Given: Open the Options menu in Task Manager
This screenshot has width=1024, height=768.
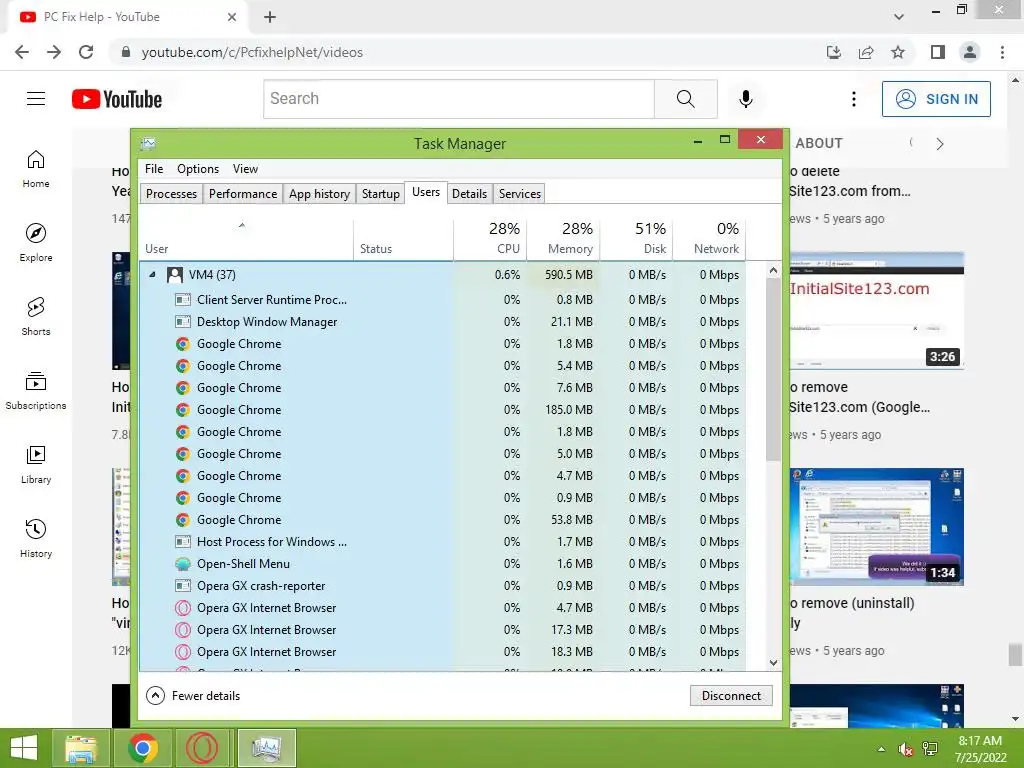Looking at the screenshot, I should coord(198,168).
